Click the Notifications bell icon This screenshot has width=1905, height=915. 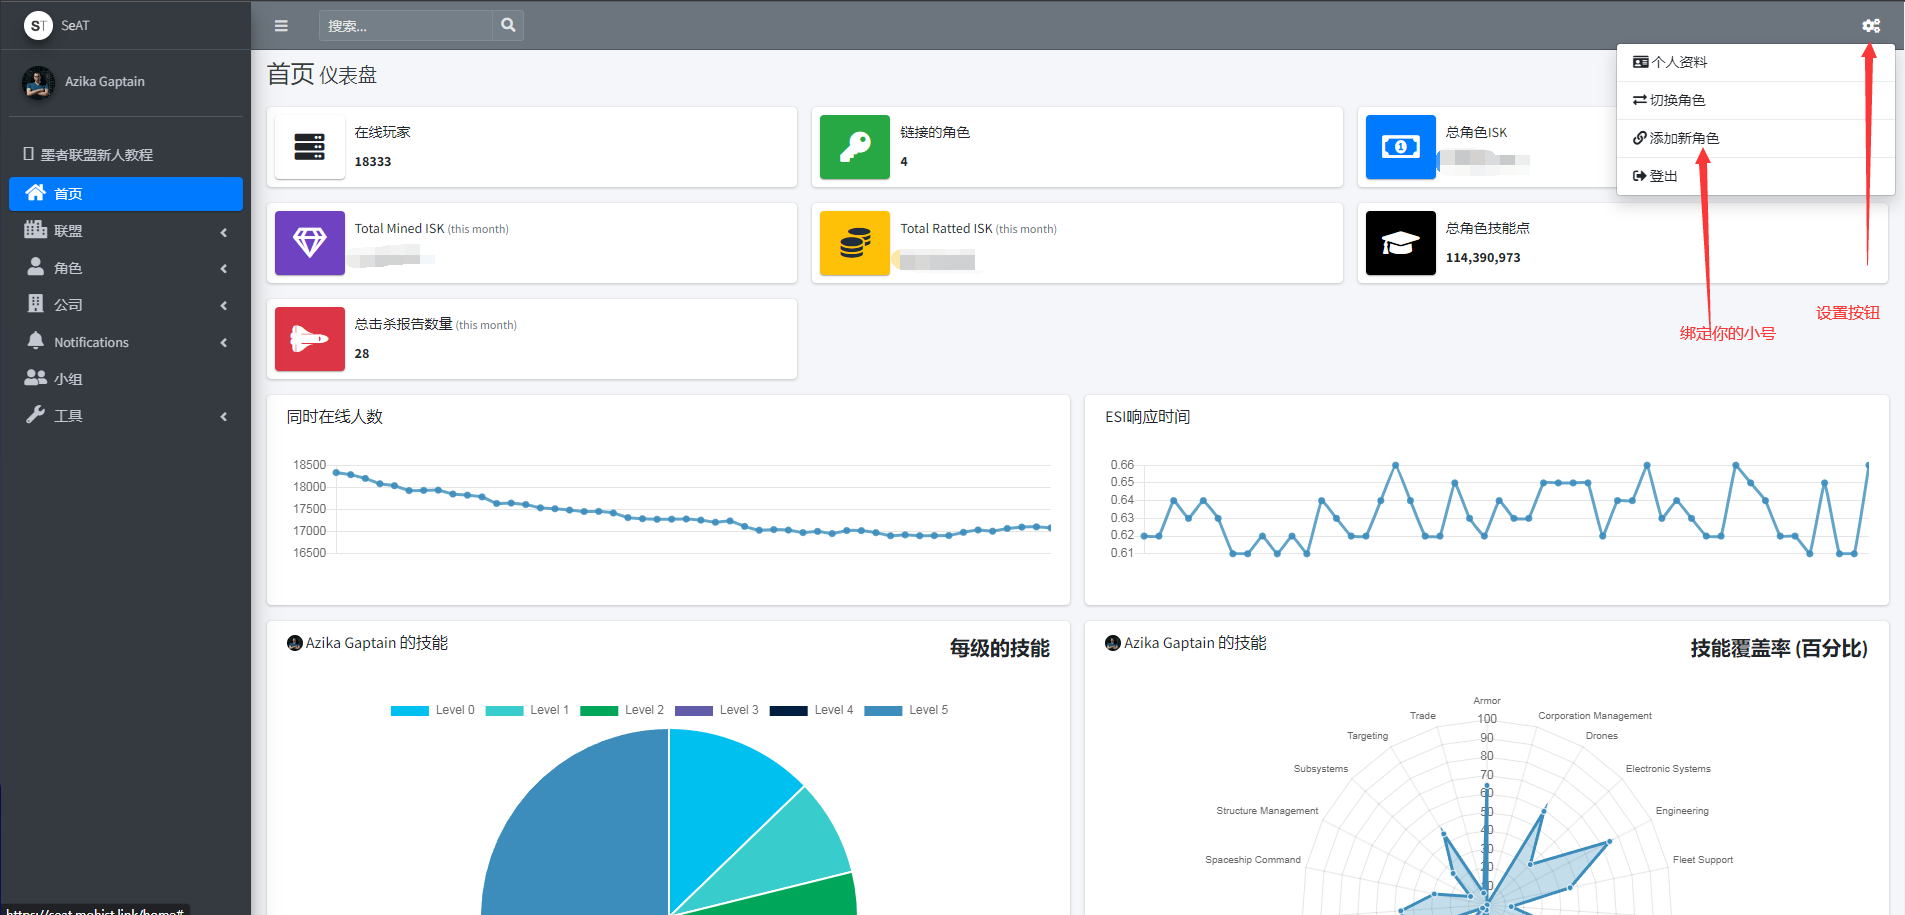36,341
